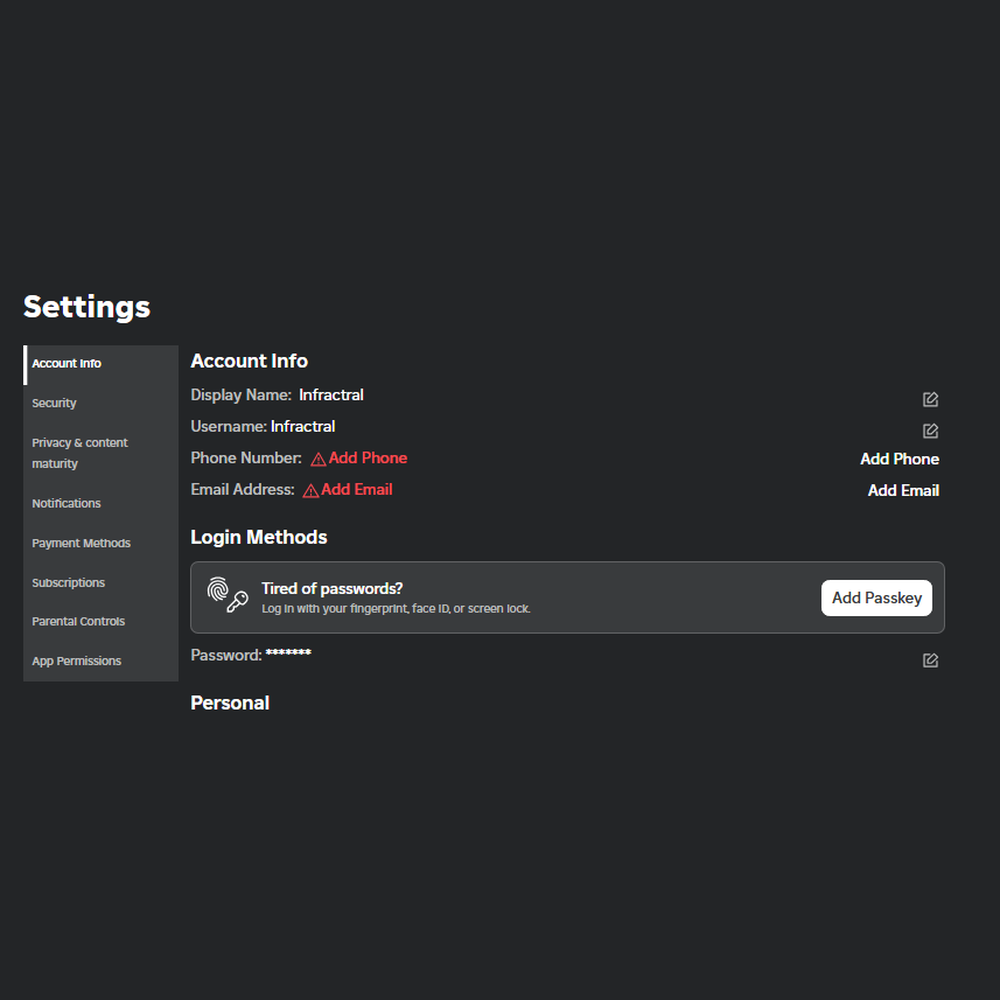1000x1000 pixels.
Task: Click the warning icon beside Add Email
Action: tap(311, 490)
